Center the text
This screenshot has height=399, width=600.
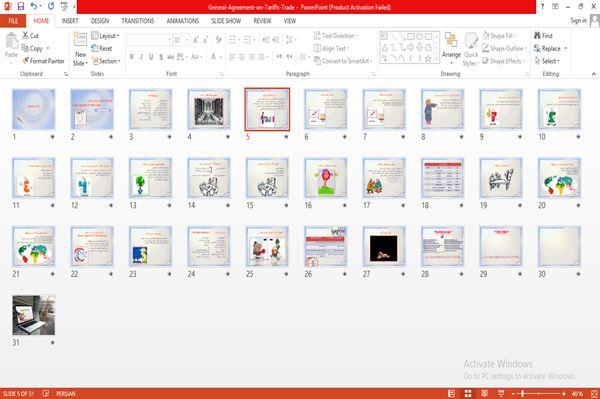[242, 57]
